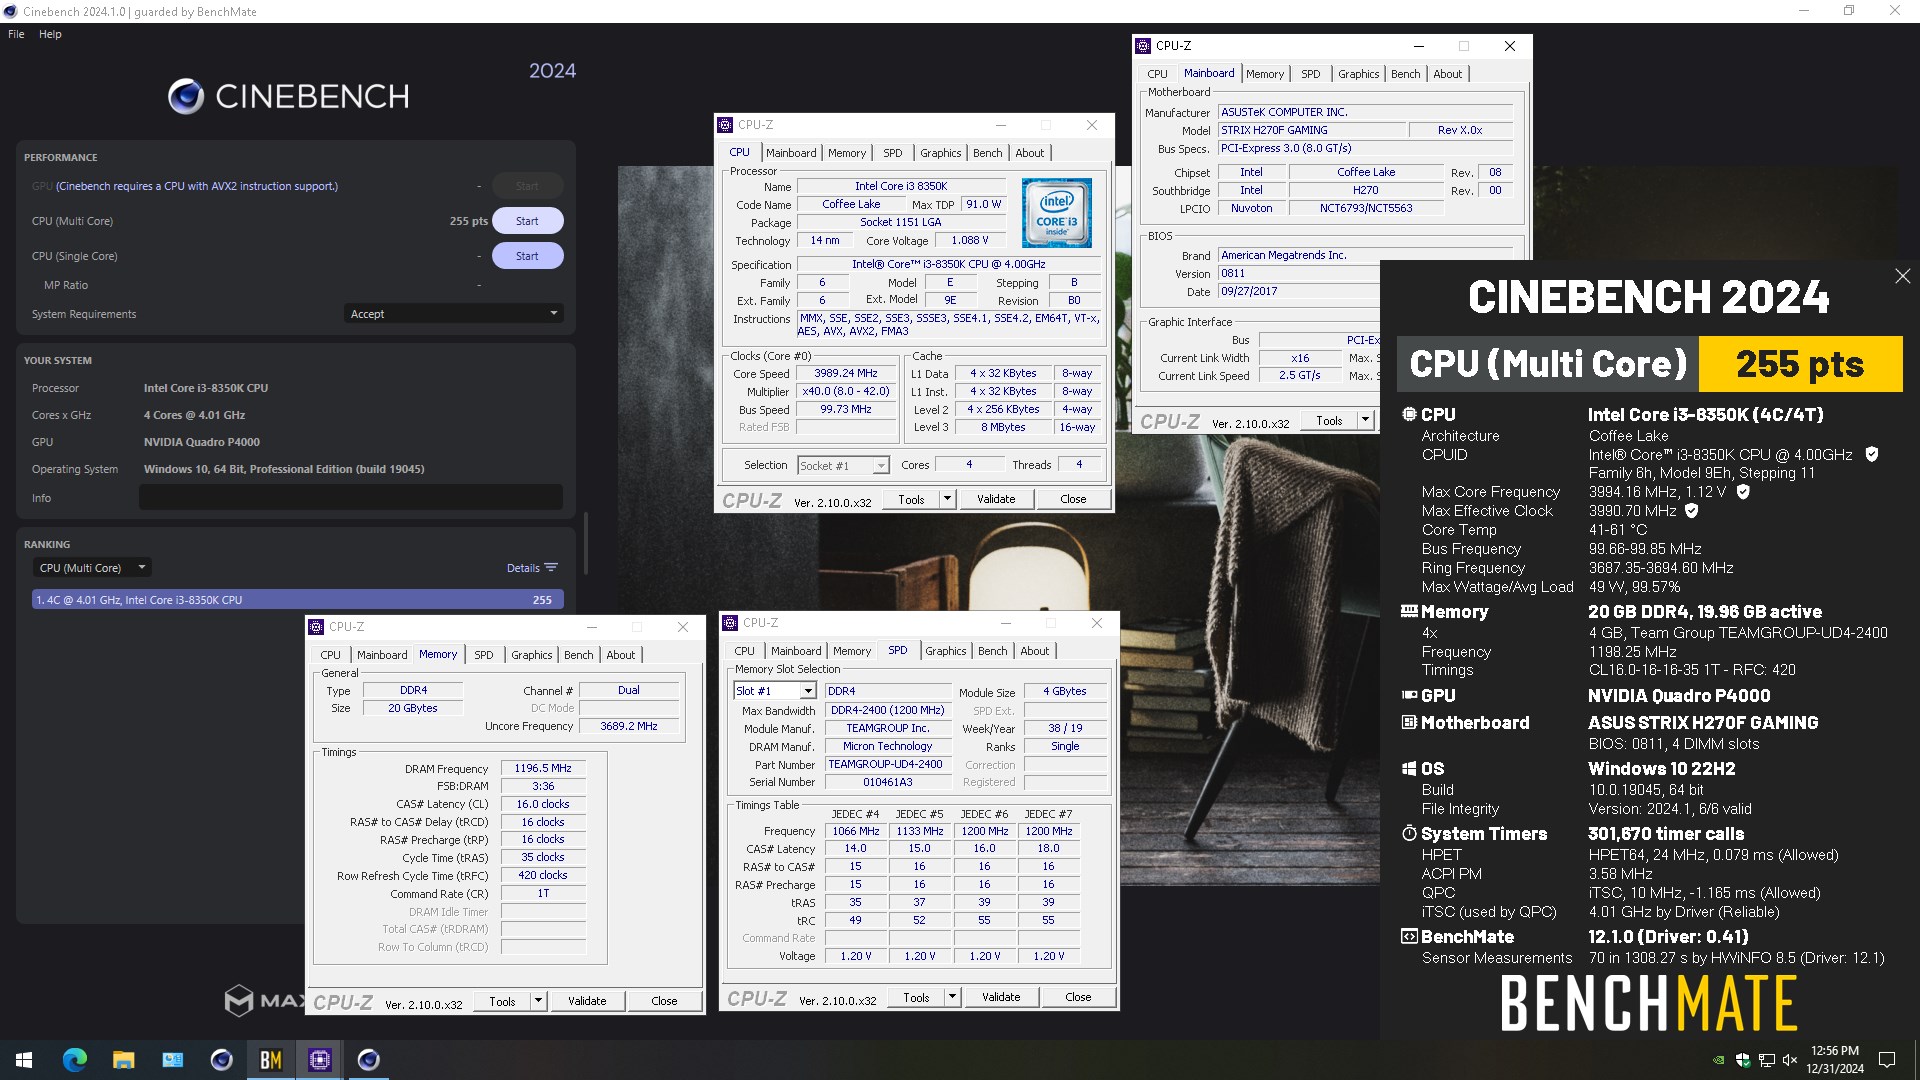Expand Tools arrow in CPU-Z SPD window
The width and height of the screenshot is (1920, 1080).
click(953, 997)
